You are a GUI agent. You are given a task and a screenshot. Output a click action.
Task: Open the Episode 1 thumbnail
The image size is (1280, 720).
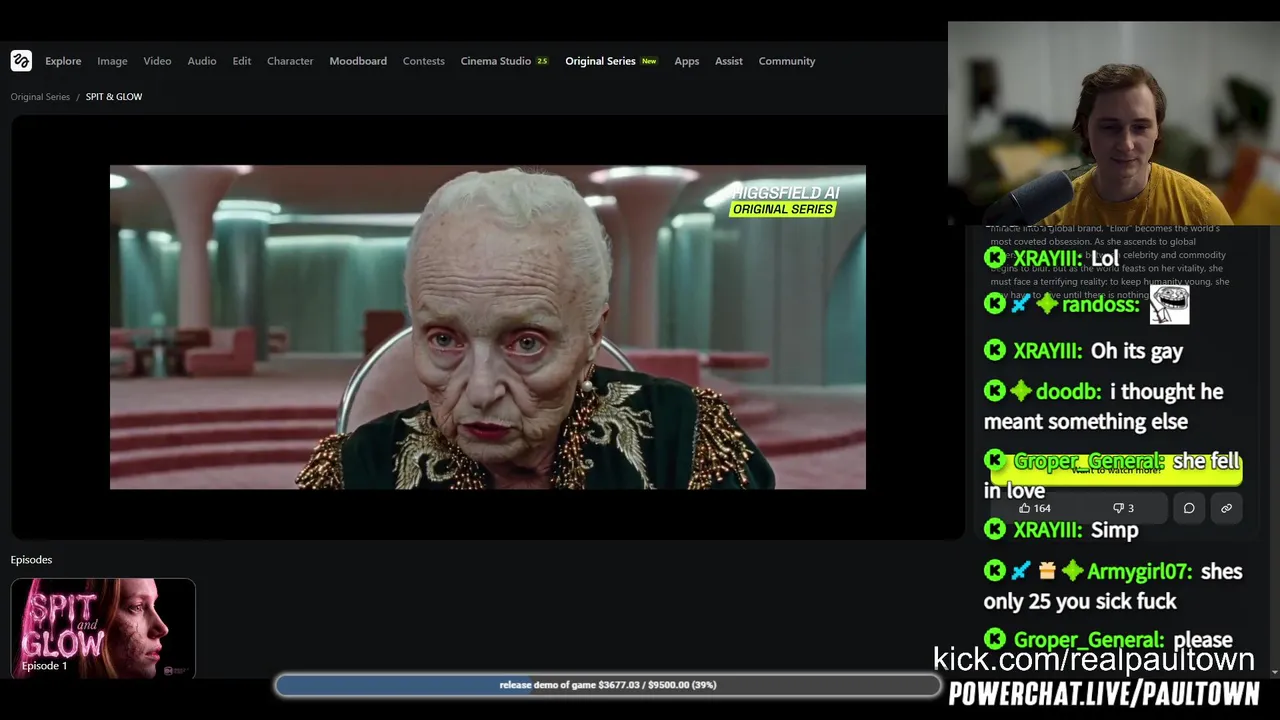[103, 628]
